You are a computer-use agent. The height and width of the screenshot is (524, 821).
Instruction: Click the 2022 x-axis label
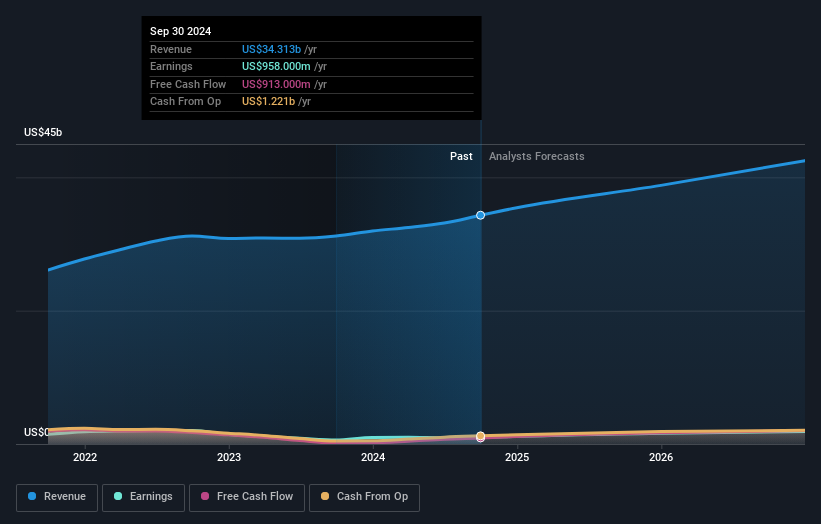coord(85,457)
